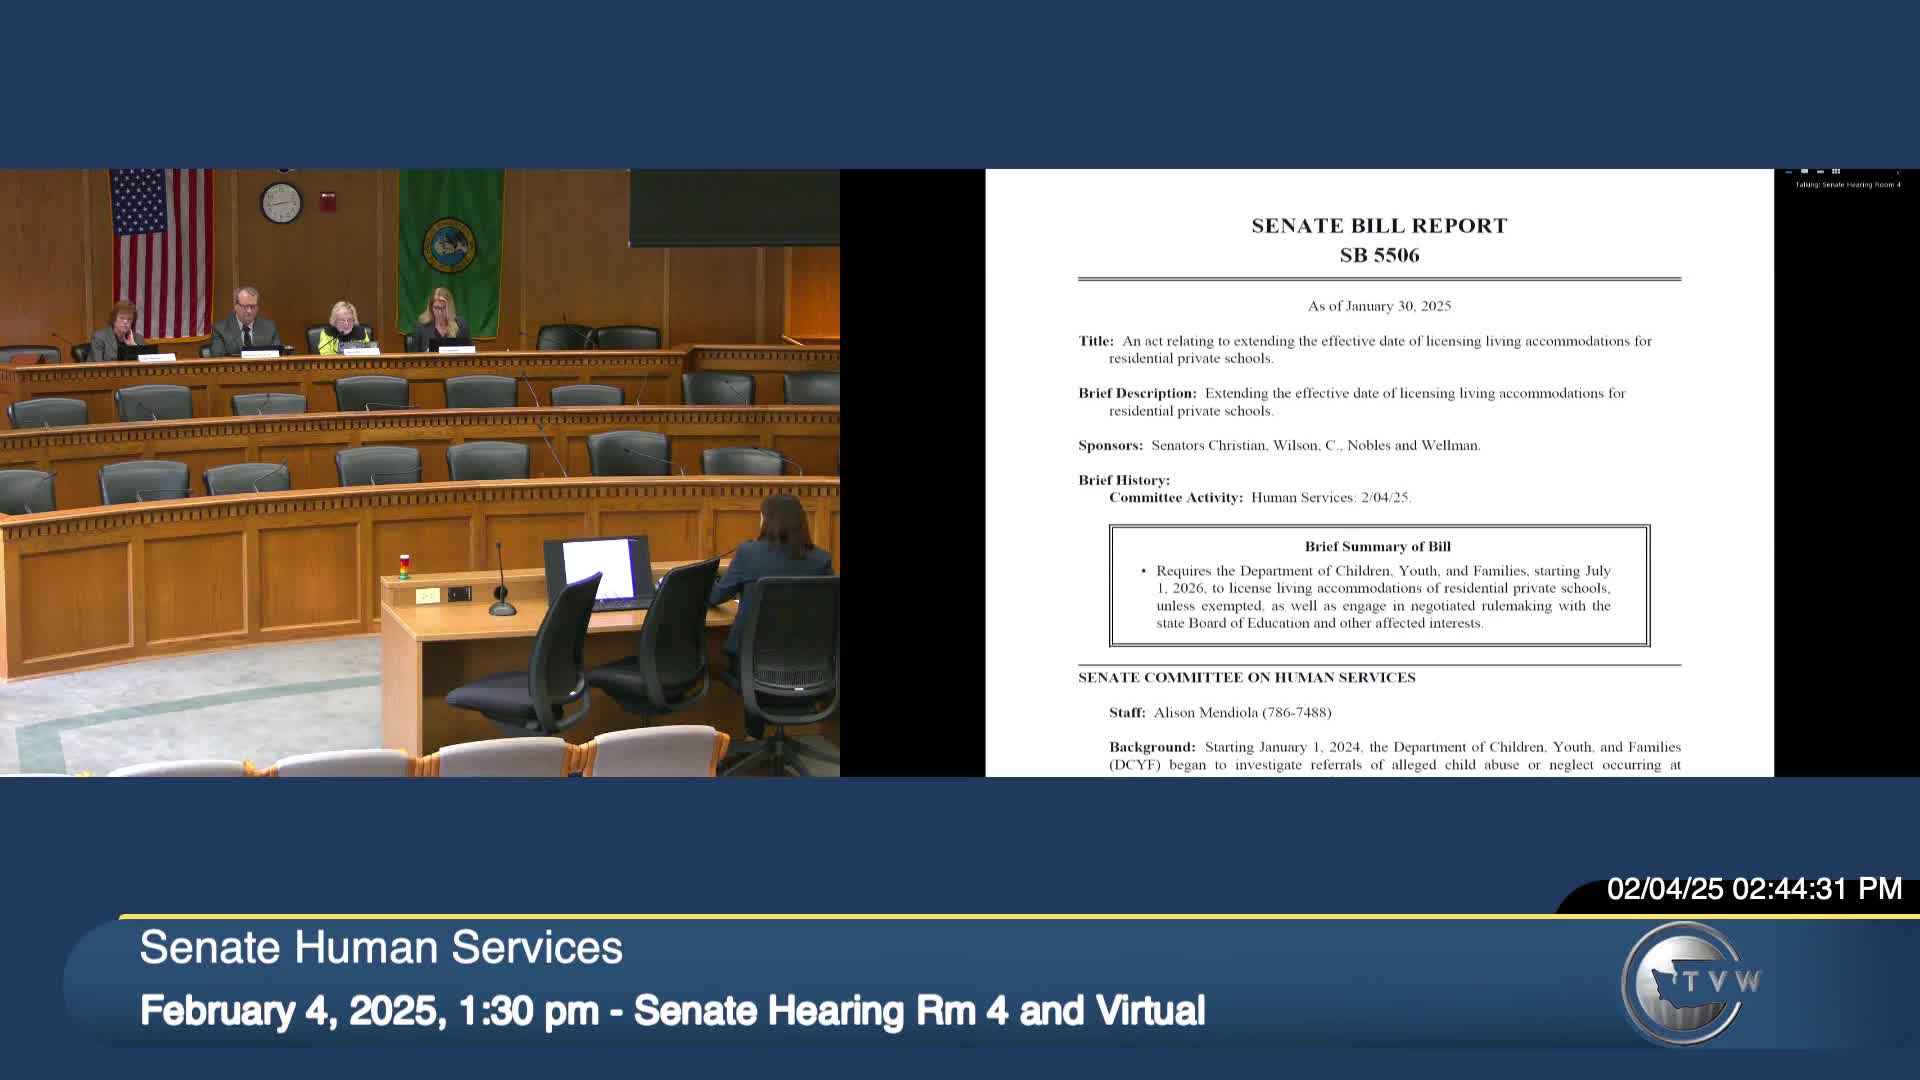Switch to single speaker view icon
Screen dimensions: 1920x1080
(x=1804, y=171)
